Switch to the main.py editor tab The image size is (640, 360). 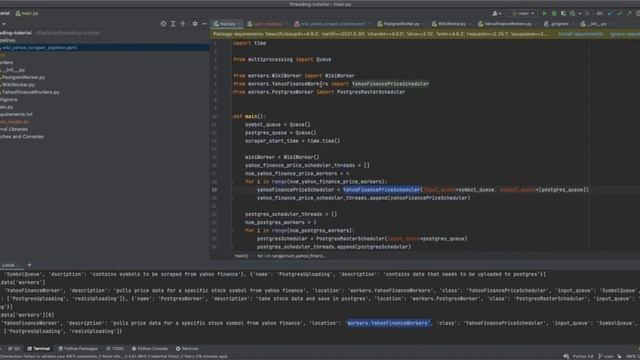tap(227, 24)
